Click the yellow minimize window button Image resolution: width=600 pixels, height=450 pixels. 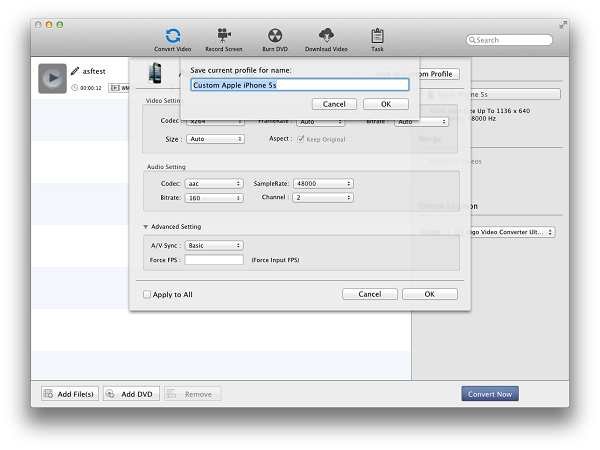pos(49,24)
